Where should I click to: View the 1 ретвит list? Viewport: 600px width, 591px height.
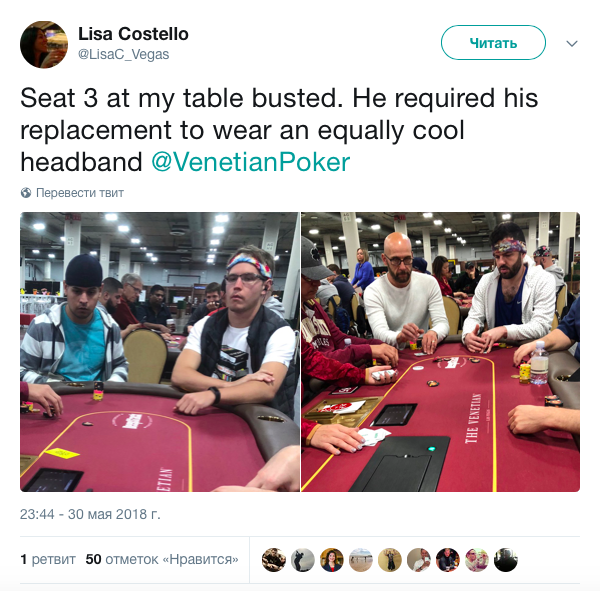48,559
